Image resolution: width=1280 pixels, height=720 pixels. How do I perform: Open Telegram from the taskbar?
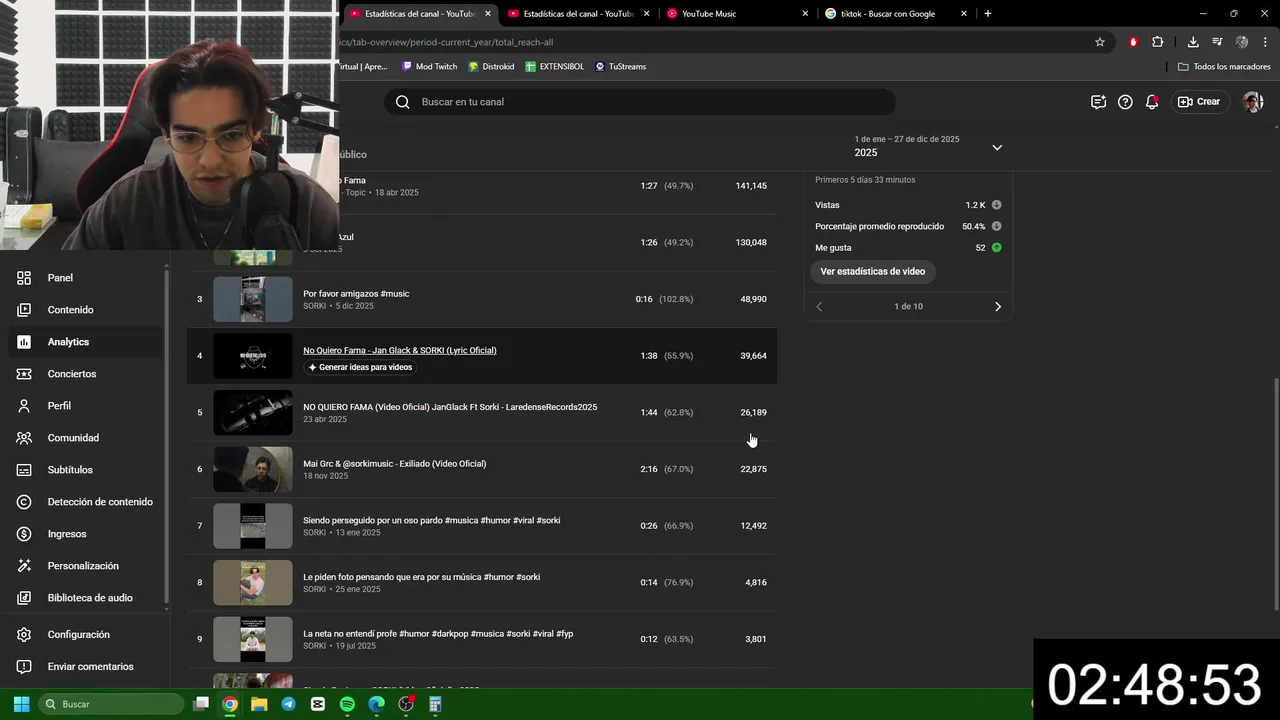[289, 704]
